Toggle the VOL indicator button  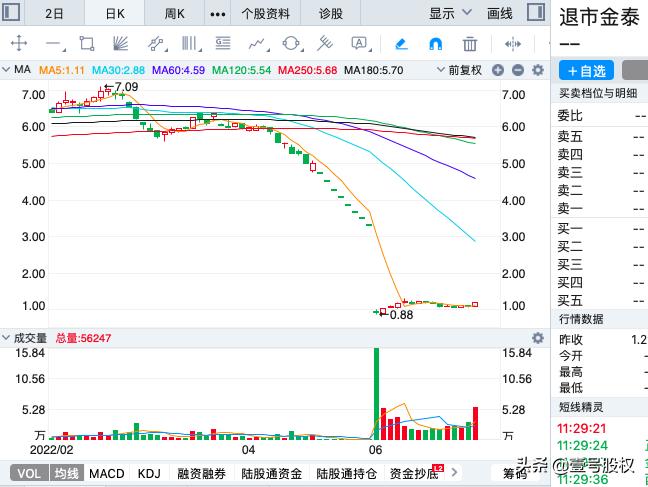tap(29, 473)
